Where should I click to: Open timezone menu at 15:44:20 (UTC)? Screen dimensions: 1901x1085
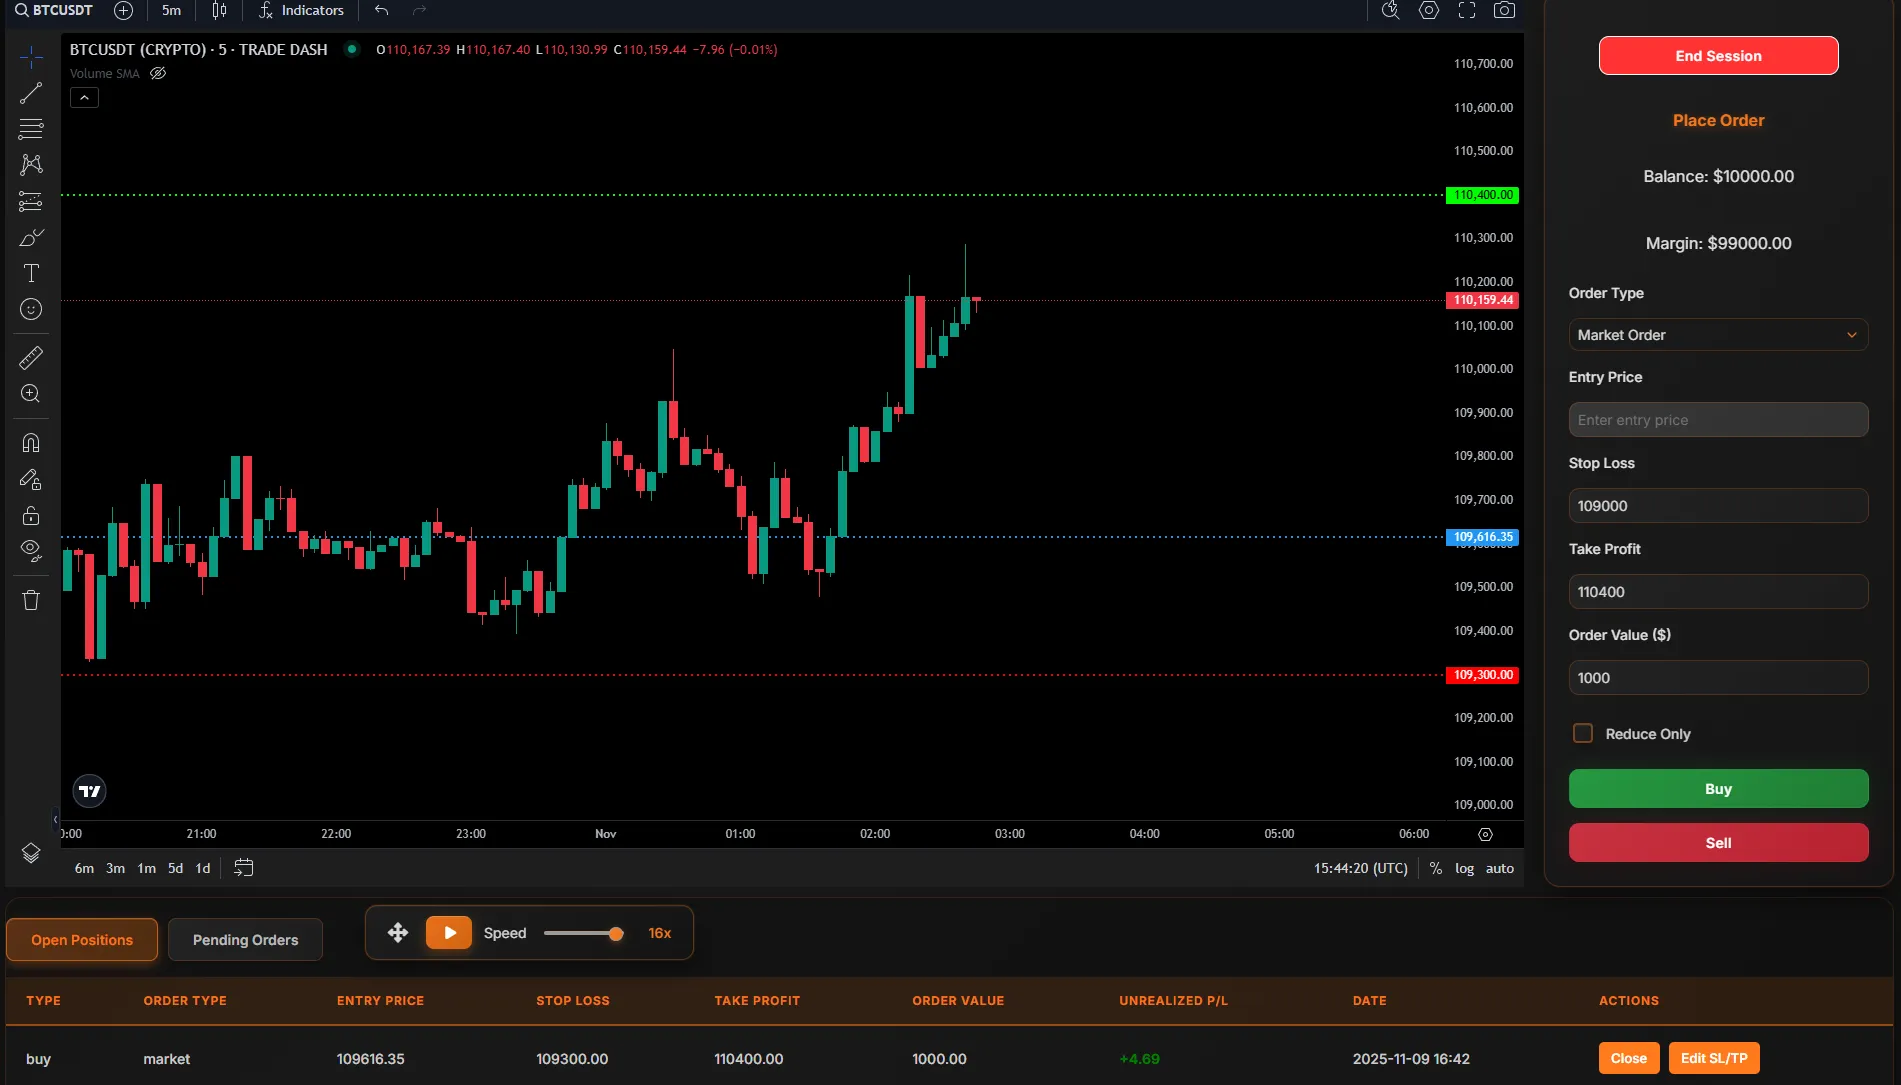1360,868
